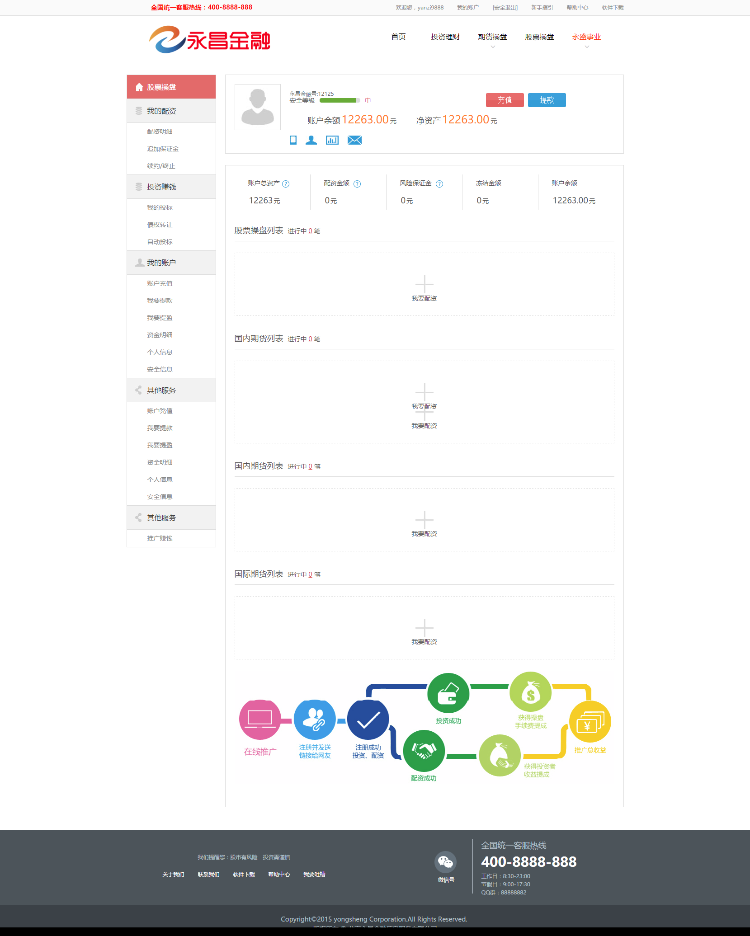Open the red 永昌事业 navigation item

pos(586,37)
